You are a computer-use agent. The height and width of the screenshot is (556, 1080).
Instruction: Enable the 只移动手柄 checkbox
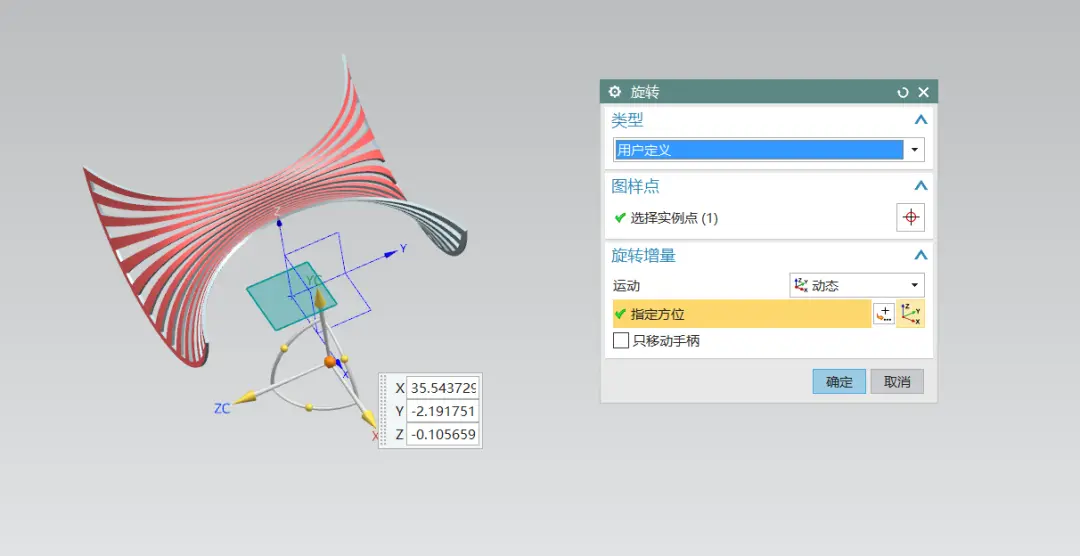click(x=621, y=340)
